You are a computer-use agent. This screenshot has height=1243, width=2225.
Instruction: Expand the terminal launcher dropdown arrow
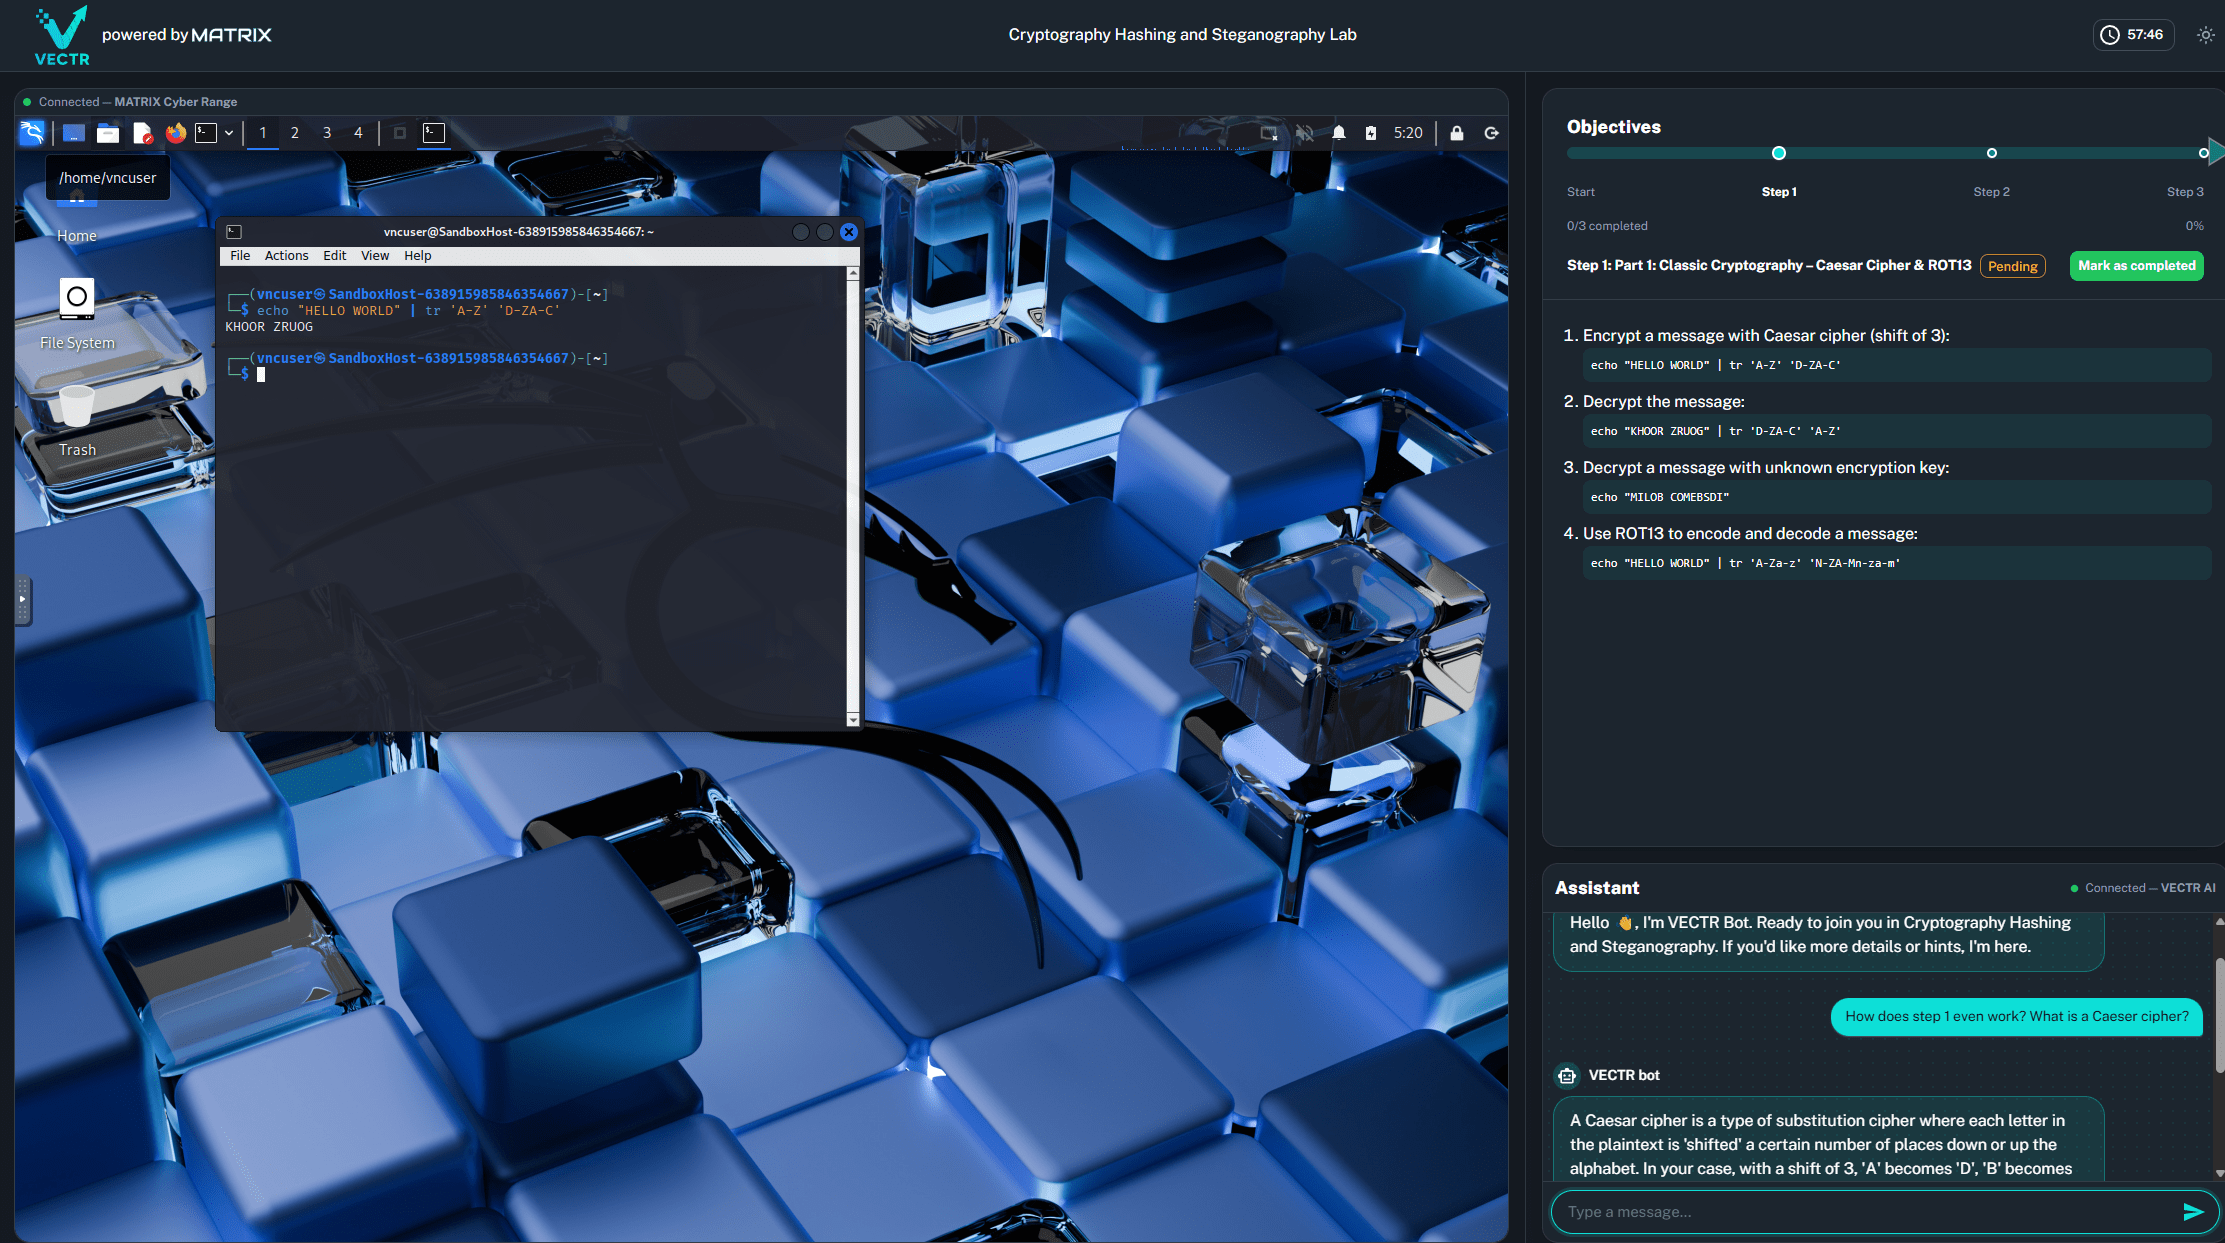coord(229,133)
